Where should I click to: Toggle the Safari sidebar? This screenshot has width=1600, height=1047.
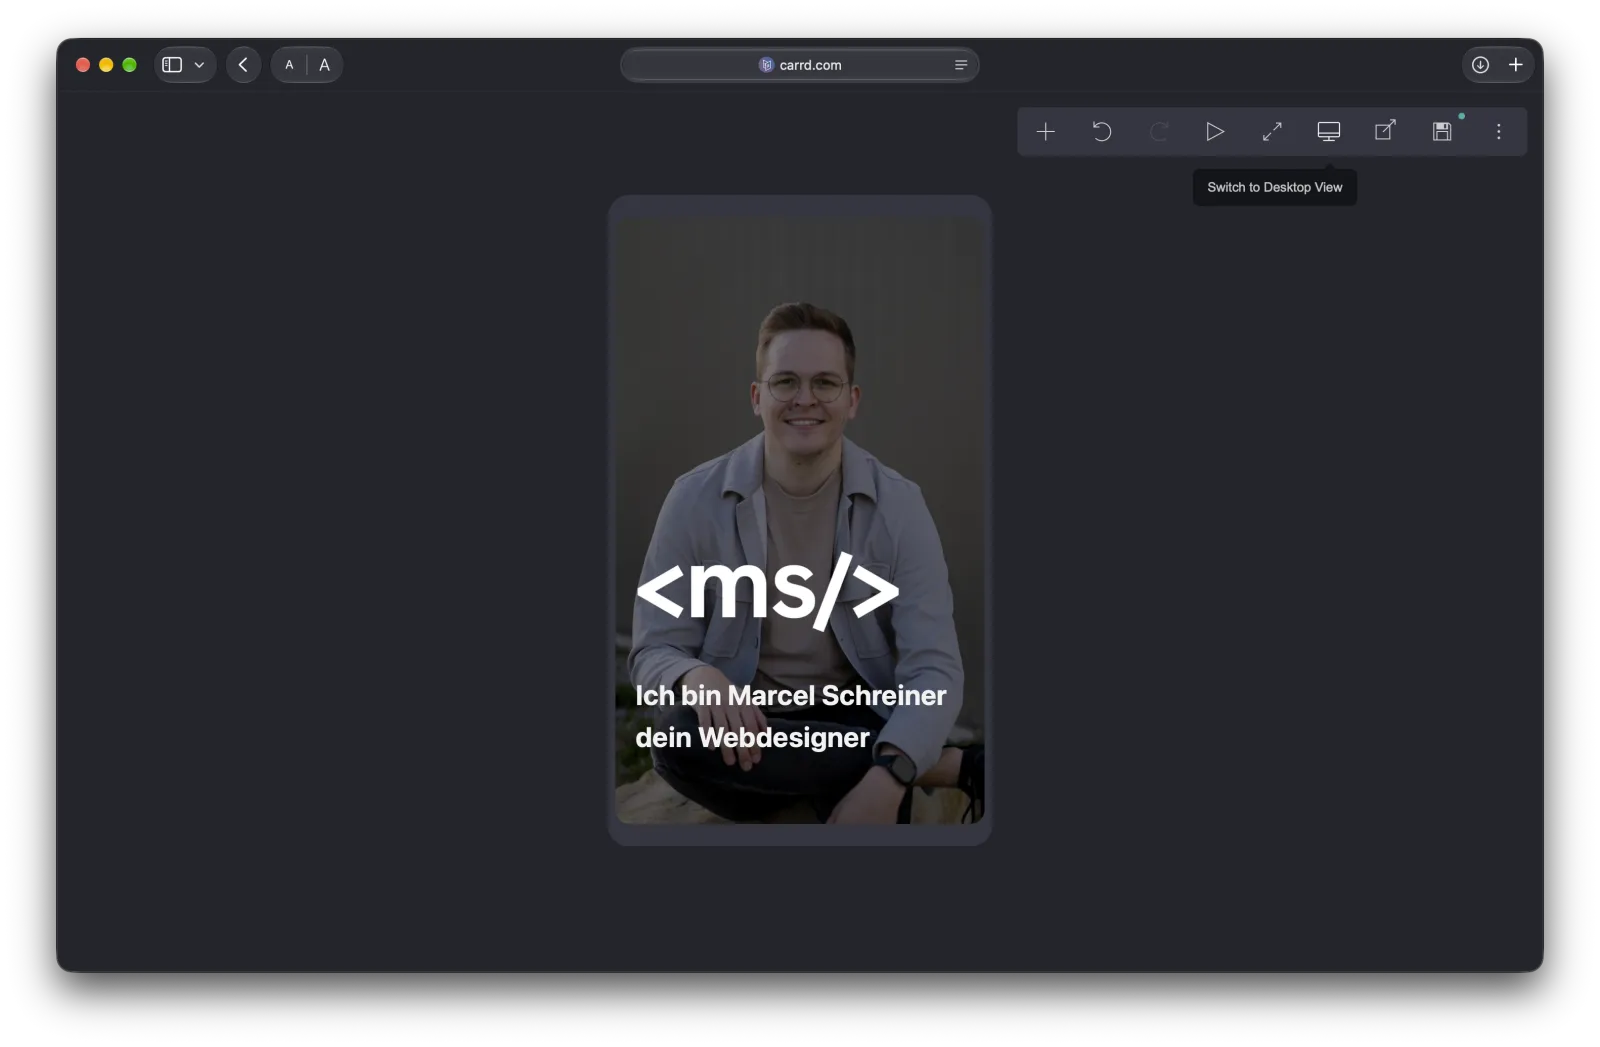(172, 65)
